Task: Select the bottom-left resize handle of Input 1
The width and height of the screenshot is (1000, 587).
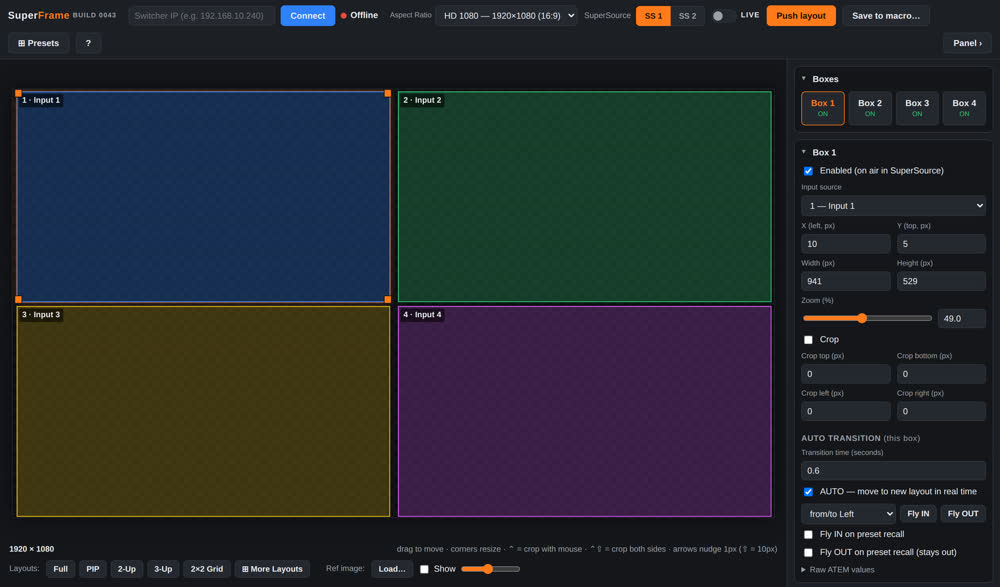Action: pyautogui.click(x=18, y=299)
